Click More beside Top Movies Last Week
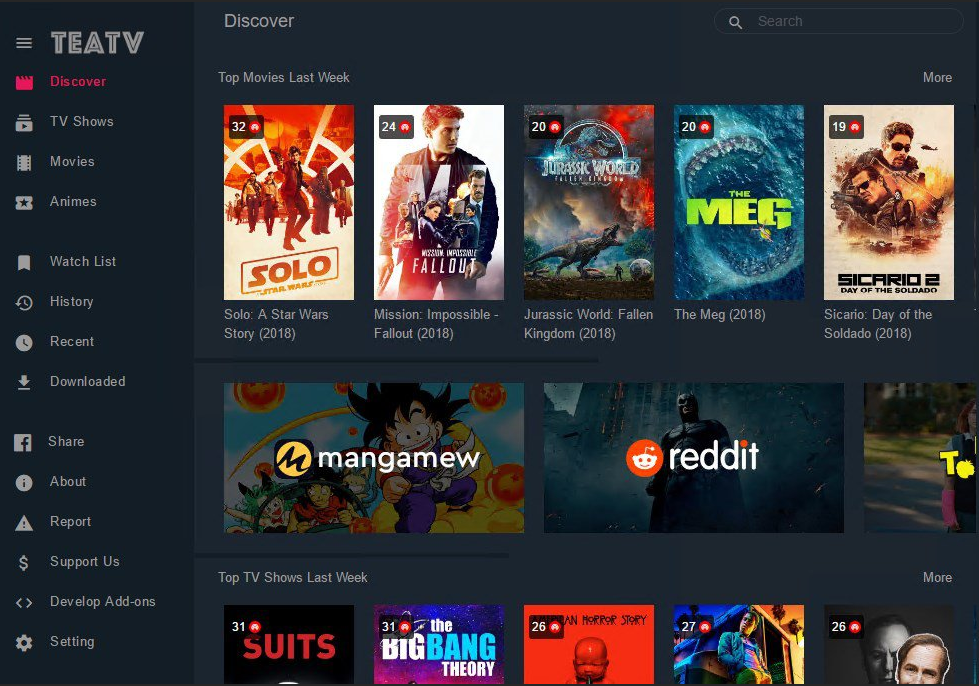Screen dimensions: 979x686 [x=937, y=77]
